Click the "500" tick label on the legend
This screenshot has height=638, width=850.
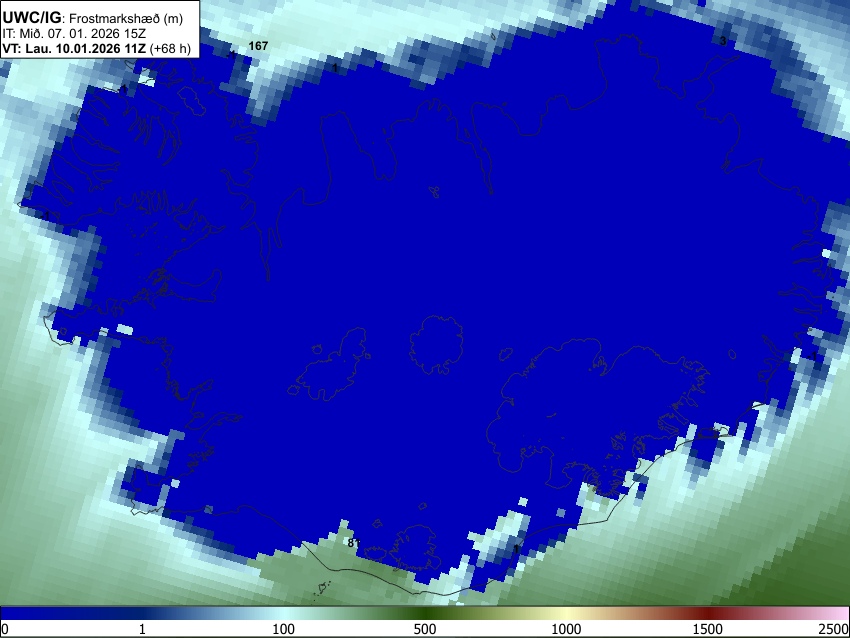[424, 629]
